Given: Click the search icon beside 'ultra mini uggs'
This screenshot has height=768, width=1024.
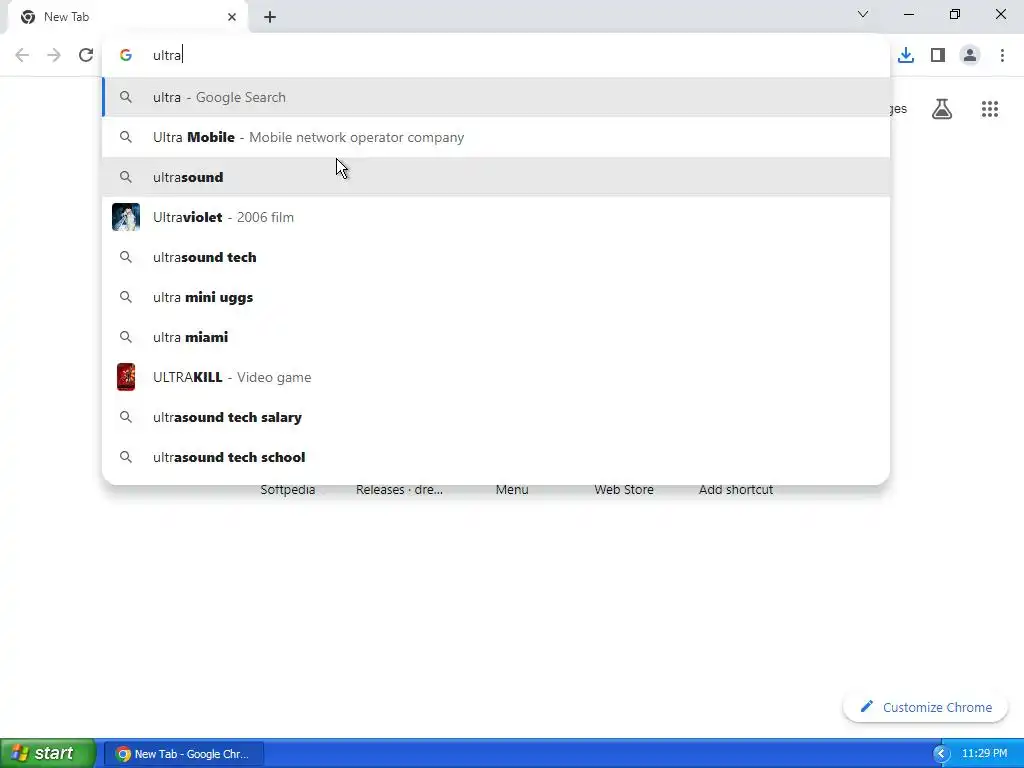Looking at the screenshot, I should click(x=126, y=297).
